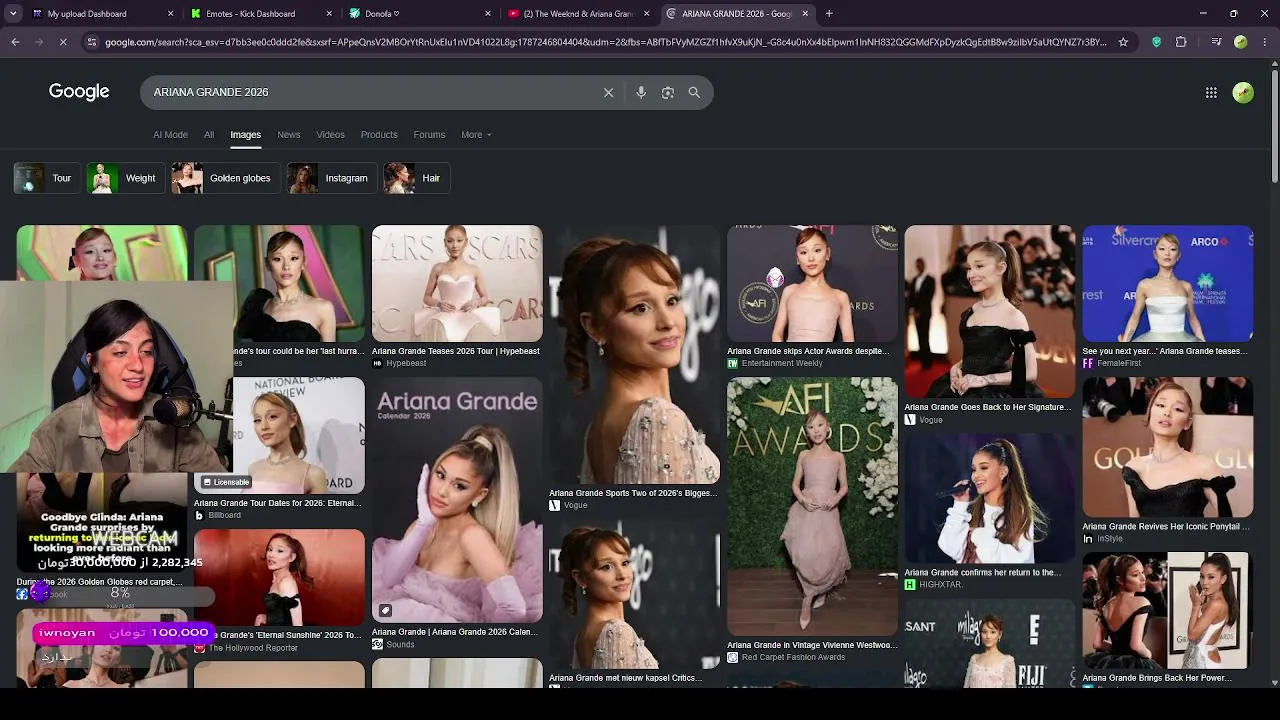1280x720 pixels.
Task: Go back with the browser back arrow
Action: pyautogui.click(x=15, y=42)
